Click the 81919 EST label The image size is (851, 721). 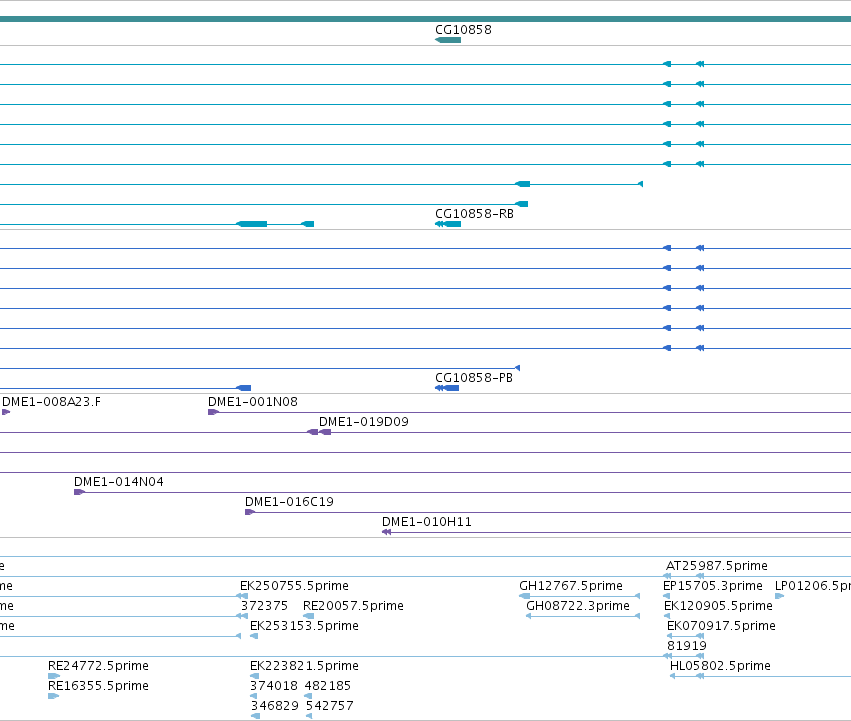(x=687, y=647)
